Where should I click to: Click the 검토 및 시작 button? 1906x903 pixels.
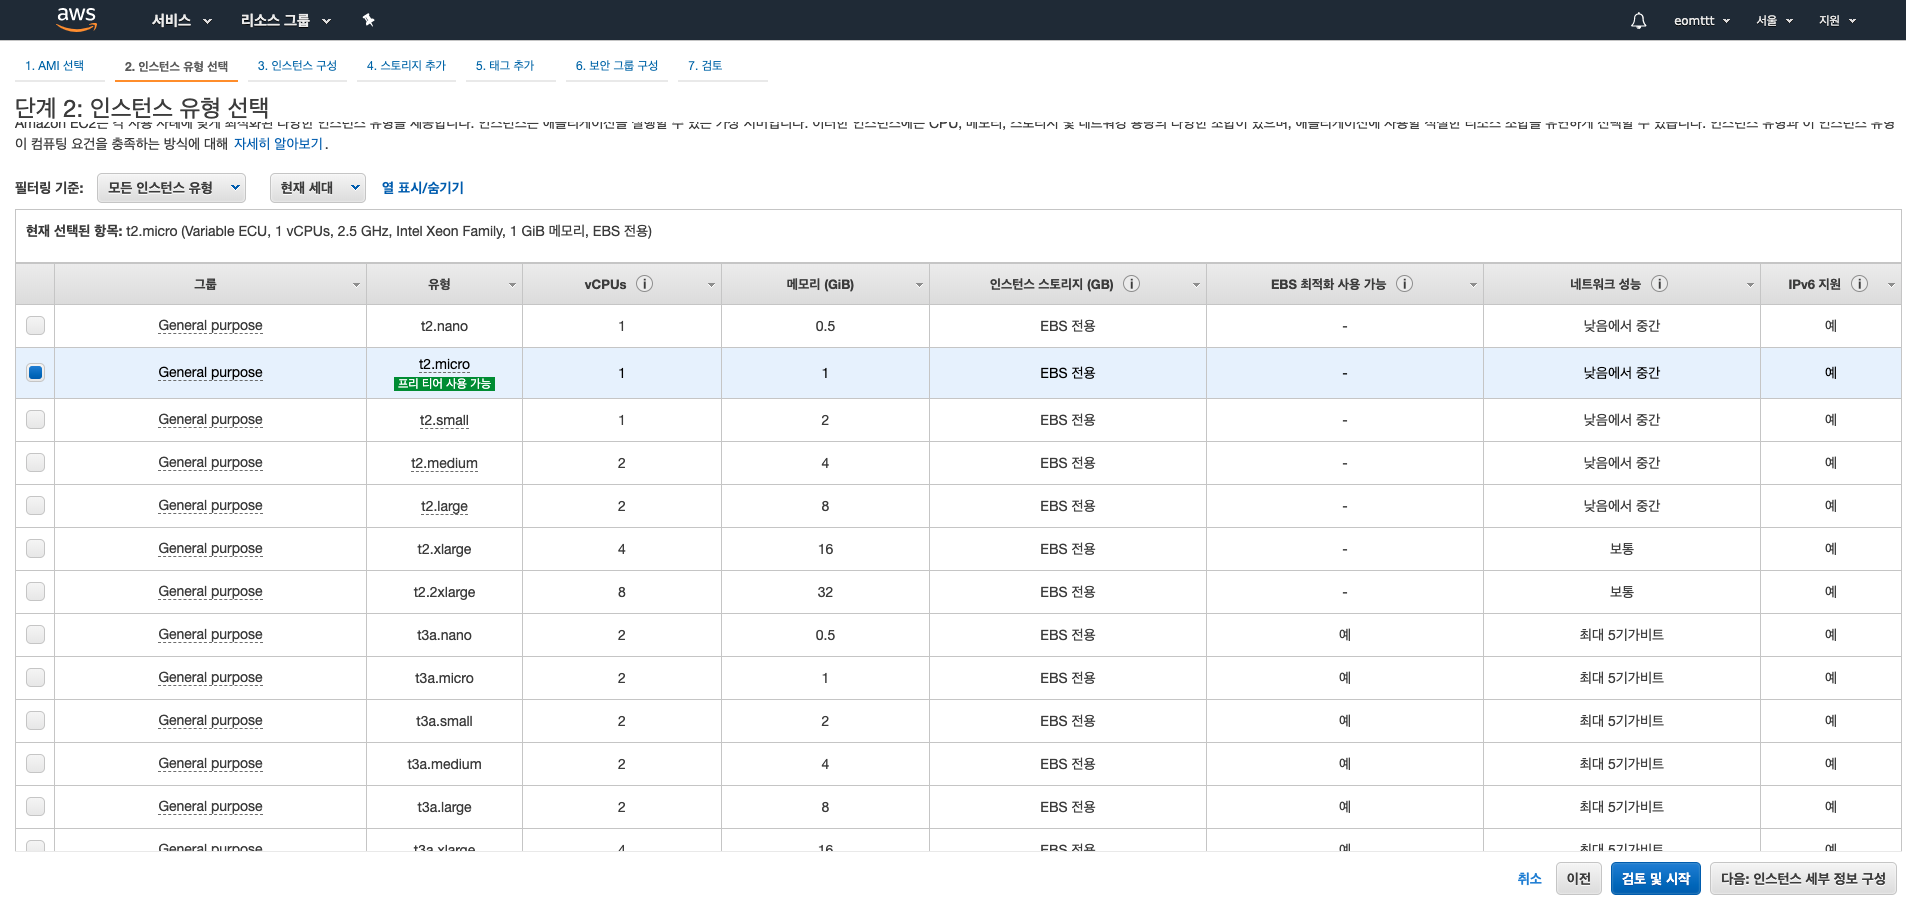(1656, 879)
